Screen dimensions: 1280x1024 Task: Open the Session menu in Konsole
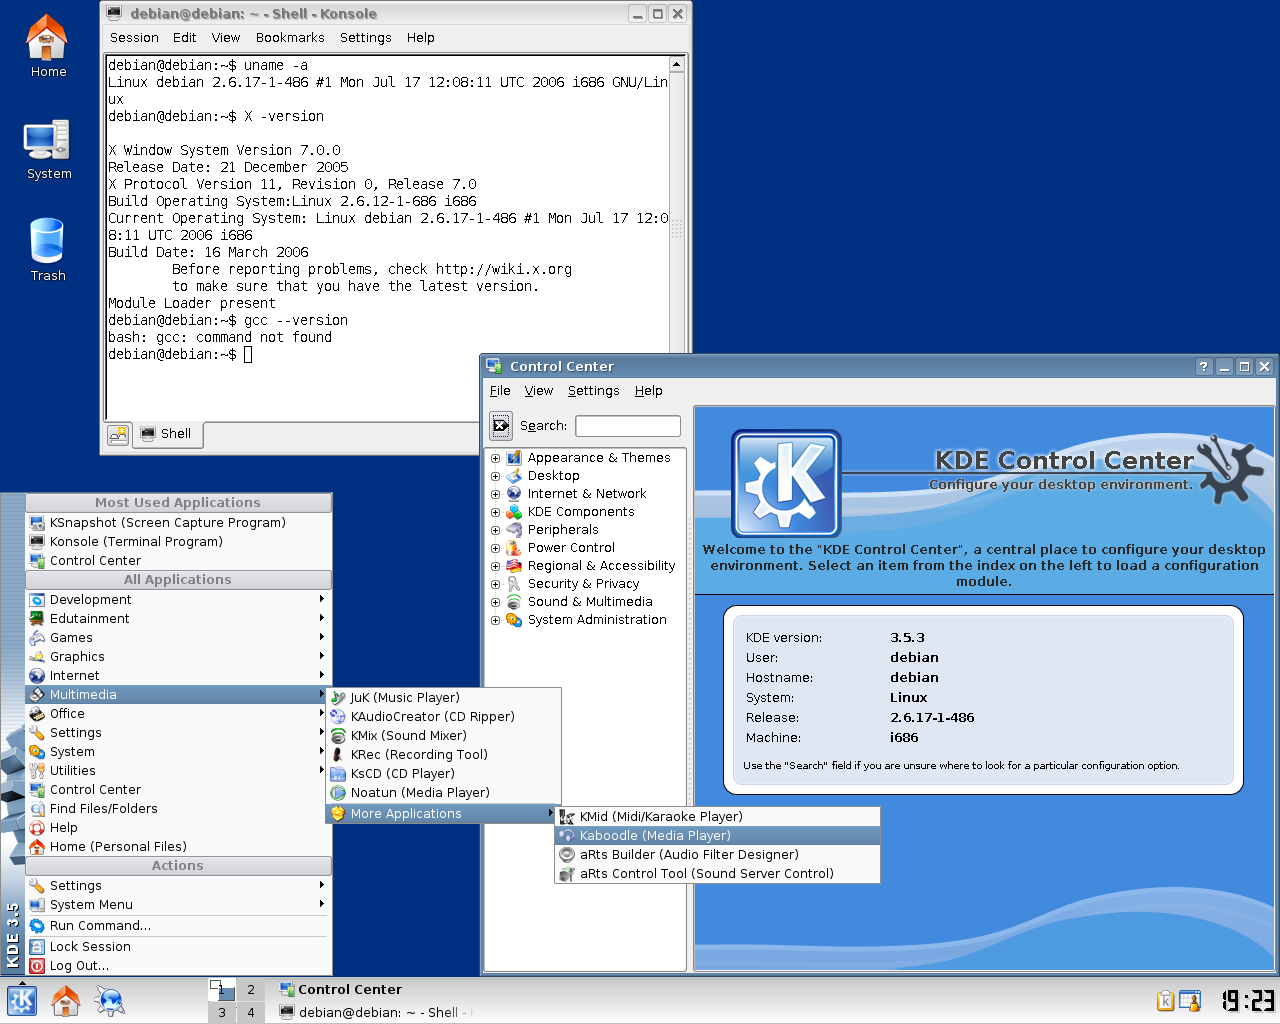coord(134,38)
